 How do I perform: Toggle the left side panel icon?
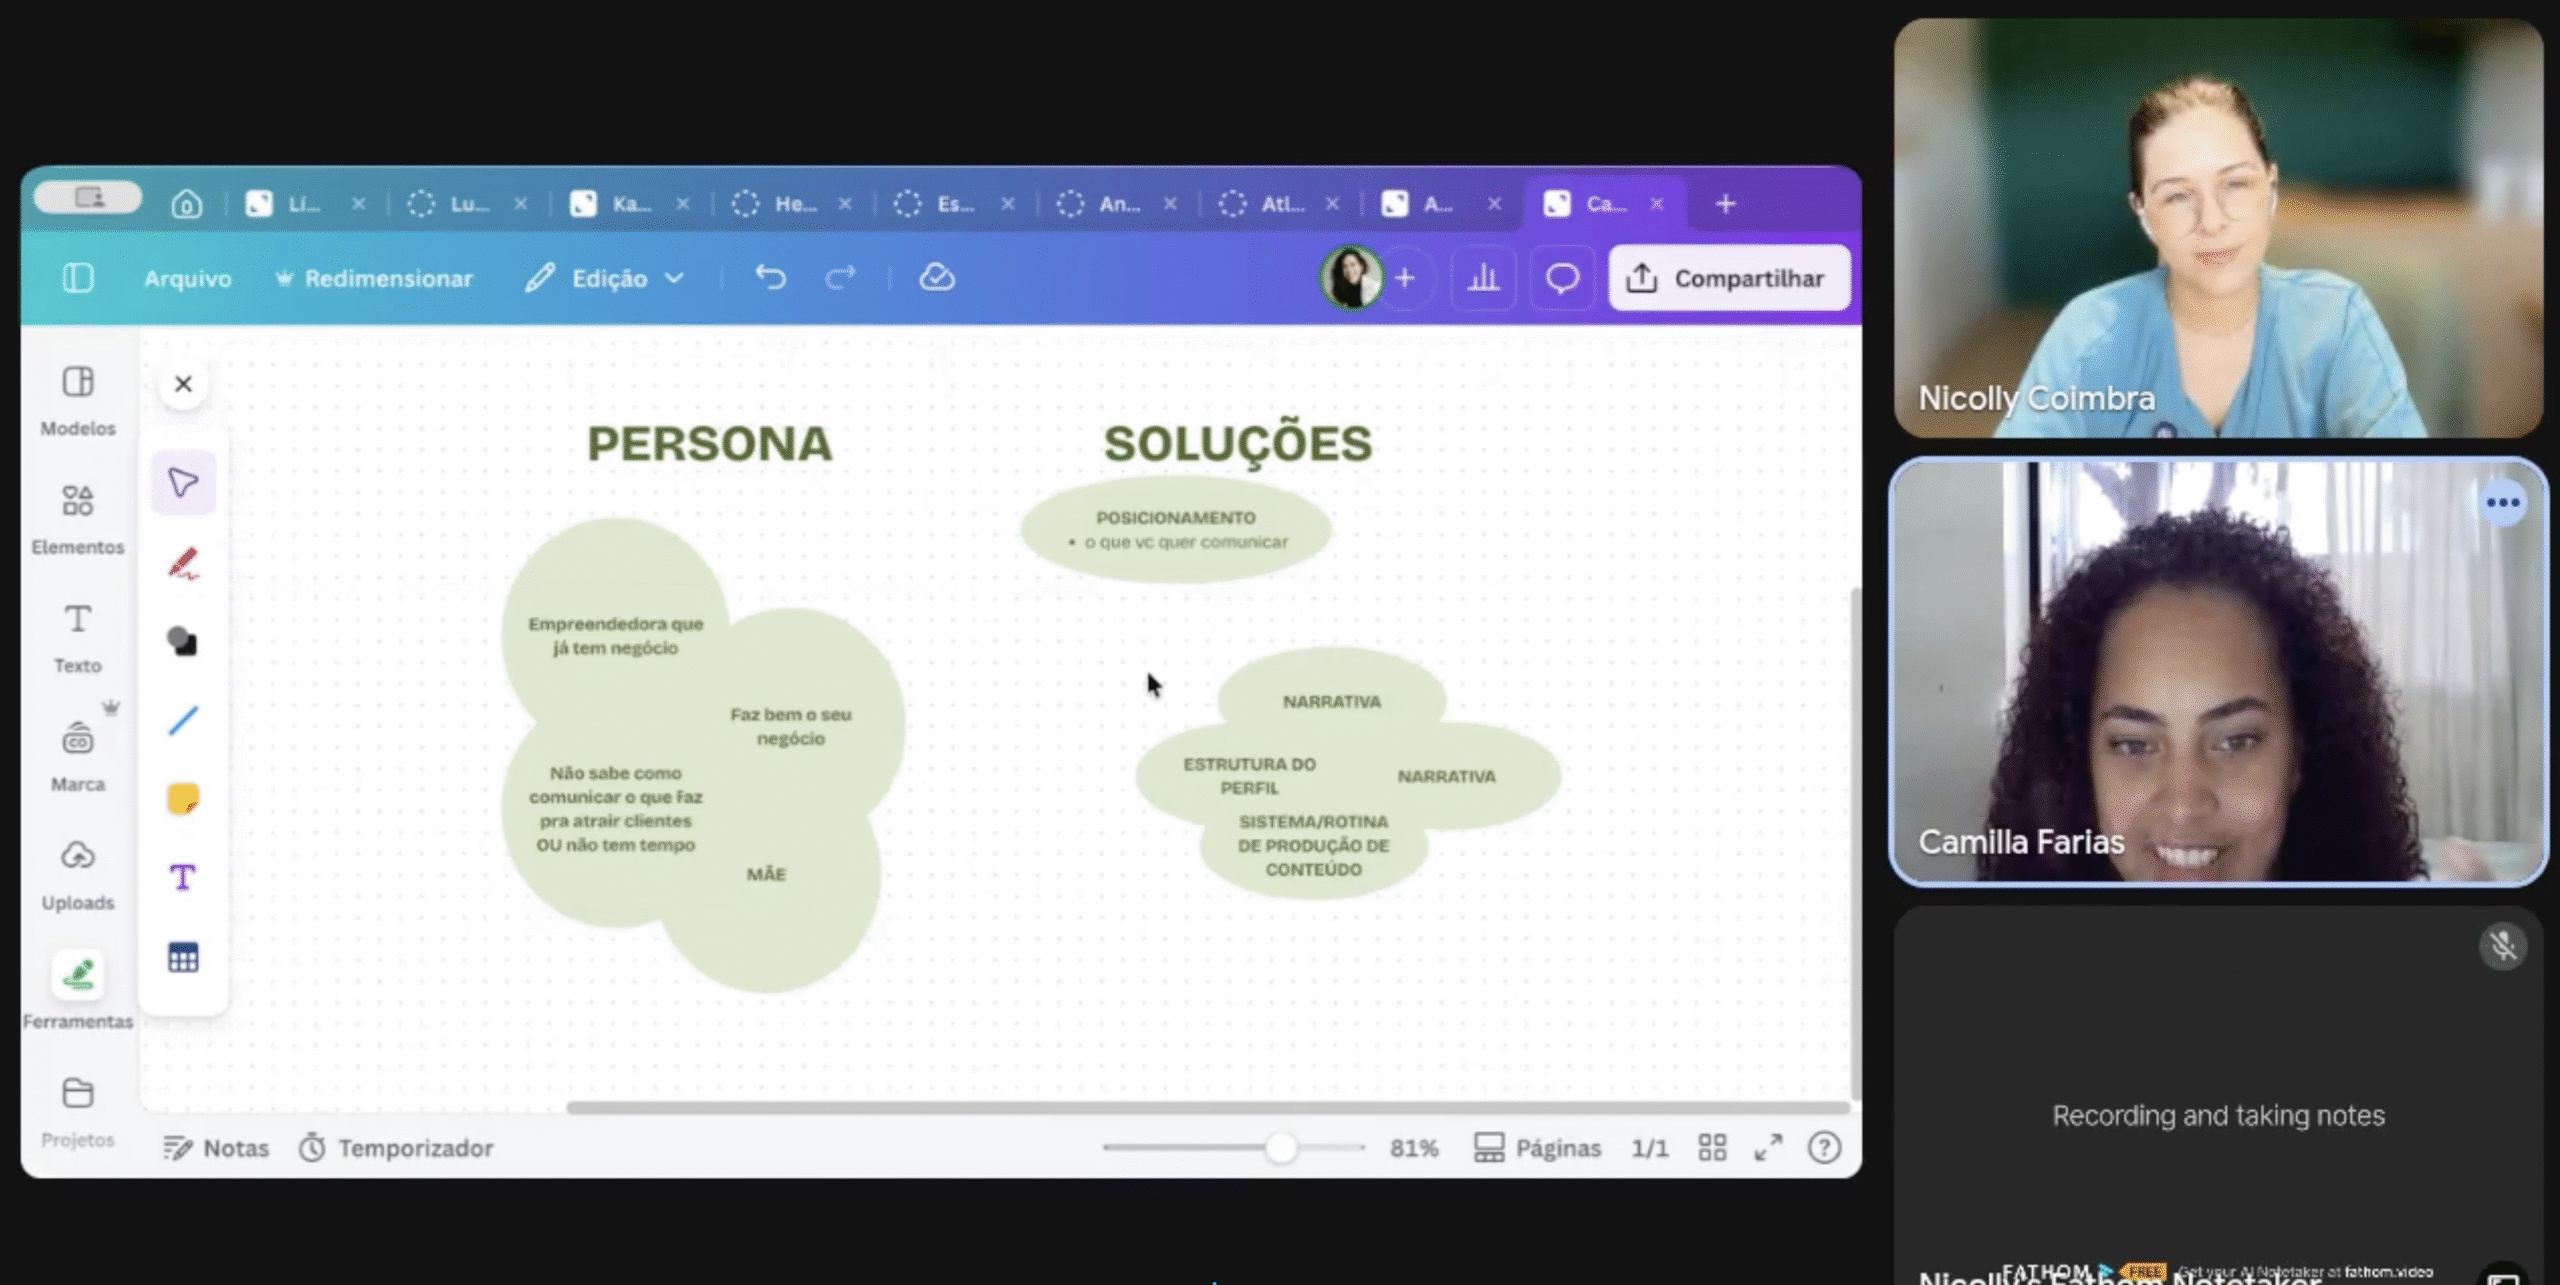78,277
